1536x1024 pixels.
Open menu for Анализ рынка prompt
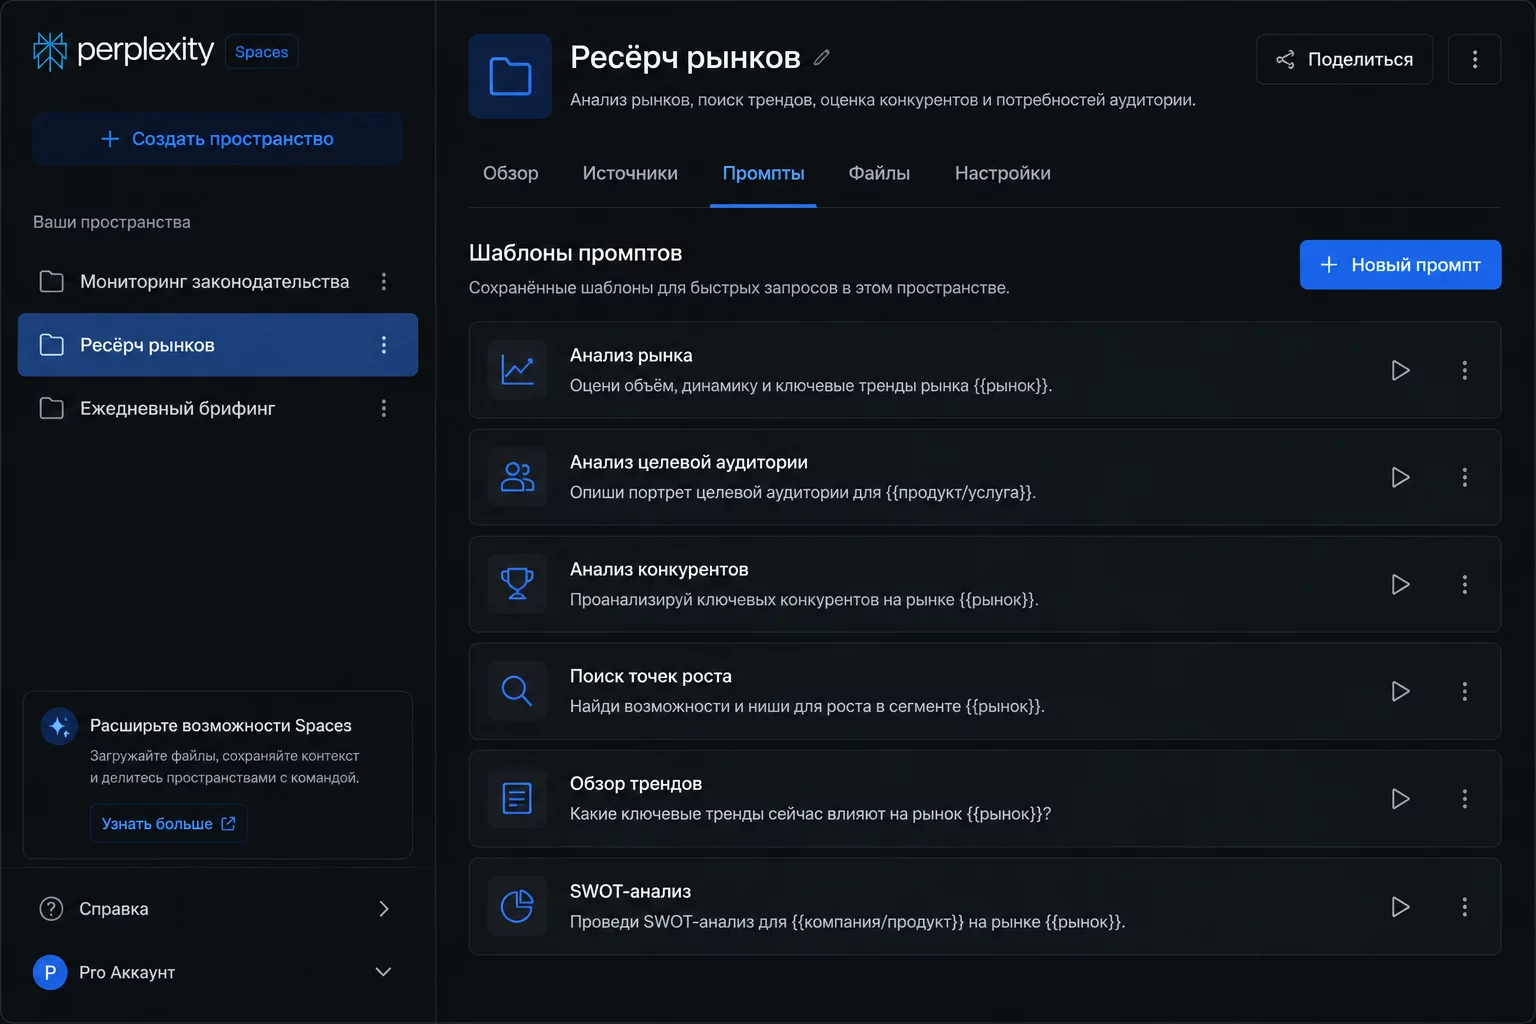(1465, 370)
